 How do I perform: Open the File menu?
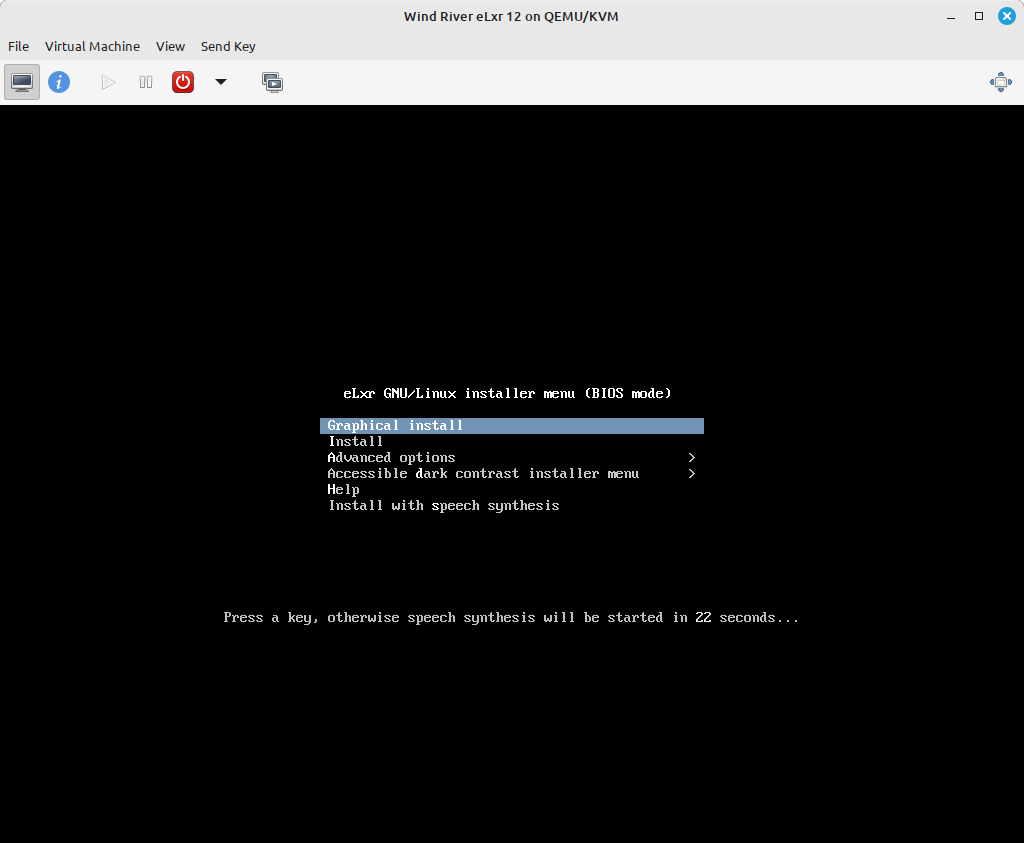click(18, 46)
